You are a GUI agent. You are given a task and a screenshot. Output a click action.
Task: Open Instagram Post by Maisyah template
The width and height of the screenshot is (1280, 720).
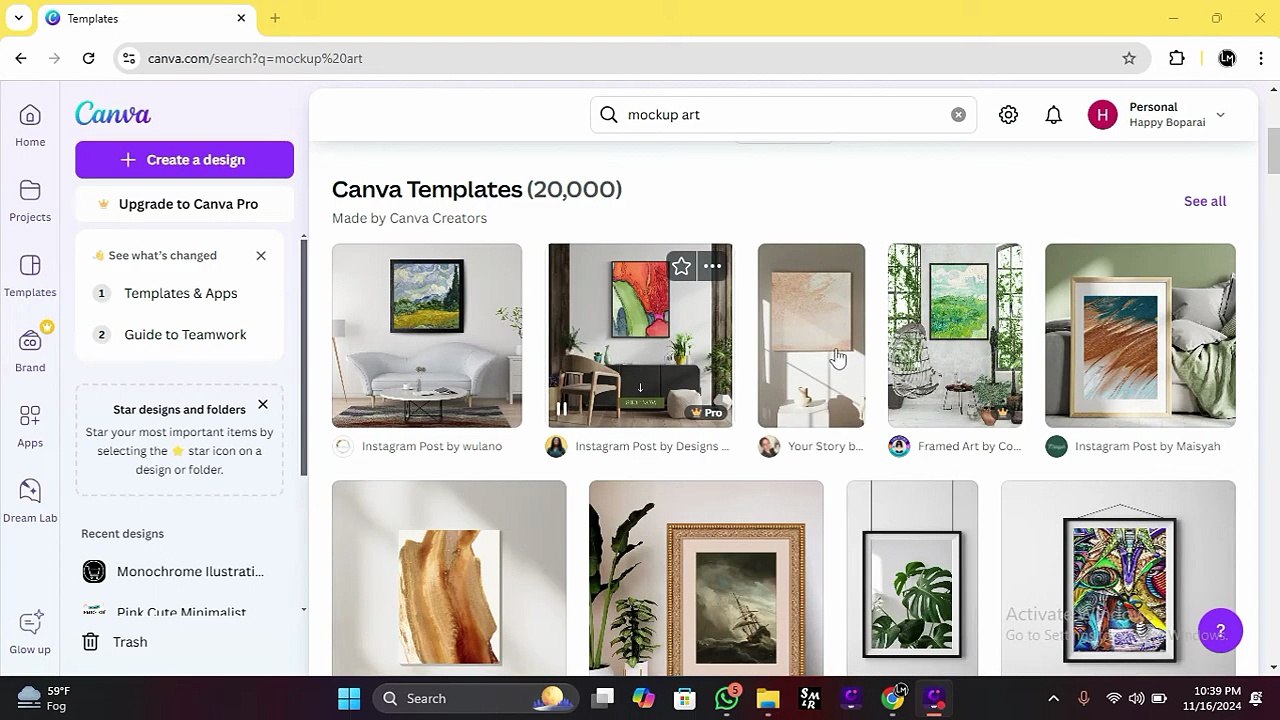click(1140, 335)
